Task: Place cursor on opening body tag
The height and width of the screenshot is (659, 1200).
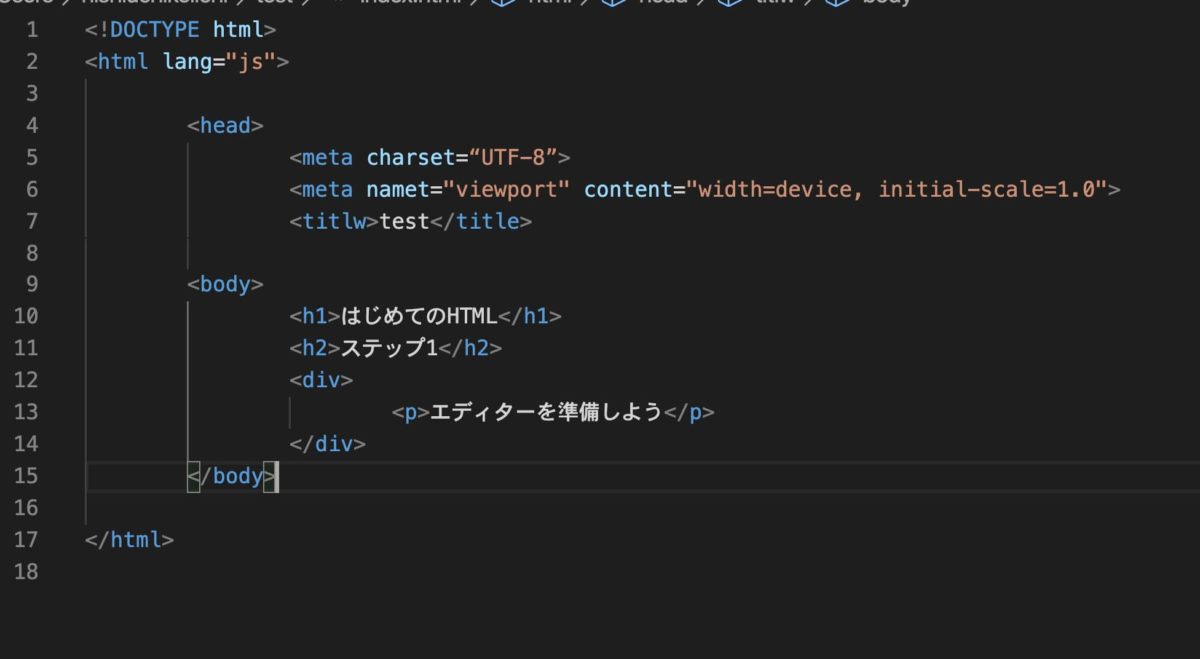Action: coord(225,284)
